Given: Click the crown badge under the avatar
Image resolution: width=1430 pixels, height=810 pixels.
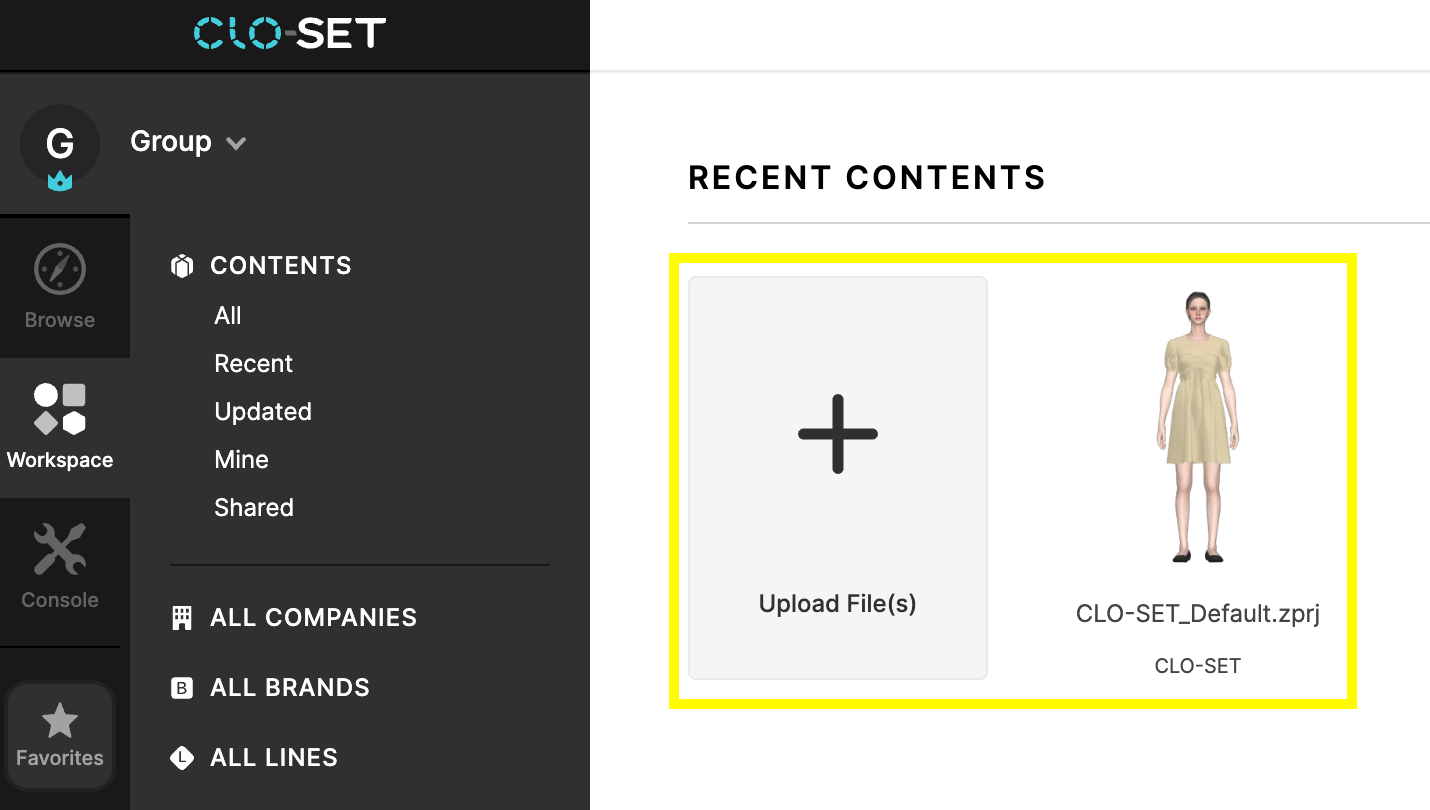Looking at the screenshot, I should point(60,181).
